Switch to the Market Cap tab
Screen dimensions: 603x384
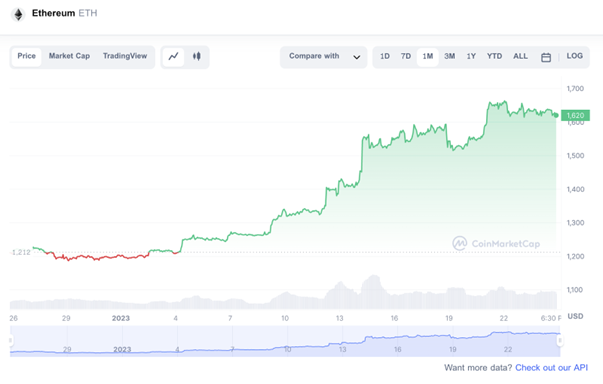point(69,56)
